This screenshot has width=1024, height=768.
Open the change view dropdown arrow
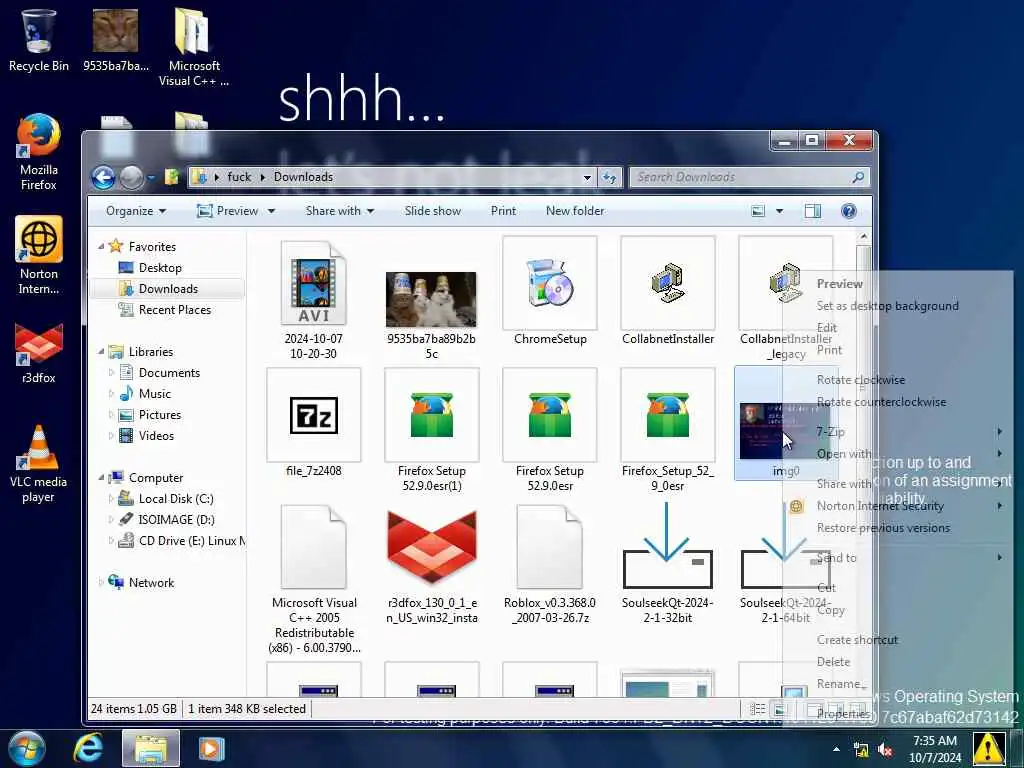(779, 211)
